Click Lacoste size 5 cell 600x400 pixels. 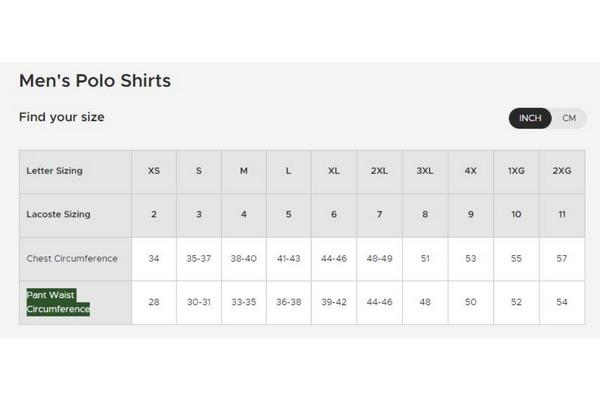288,214
